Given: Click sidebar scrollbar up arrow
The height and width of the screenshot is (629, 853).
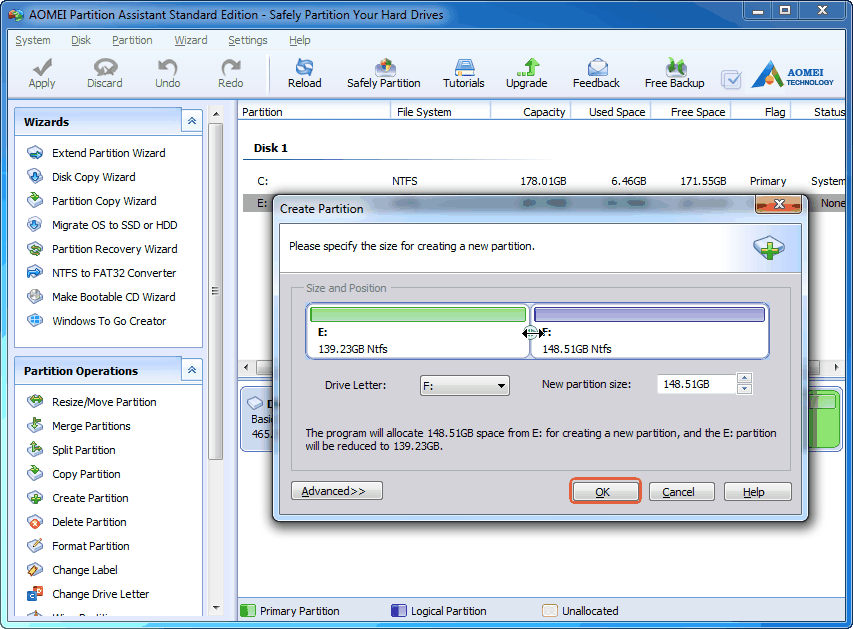Looking at the screenshot, I should click(x=216, y=114).
